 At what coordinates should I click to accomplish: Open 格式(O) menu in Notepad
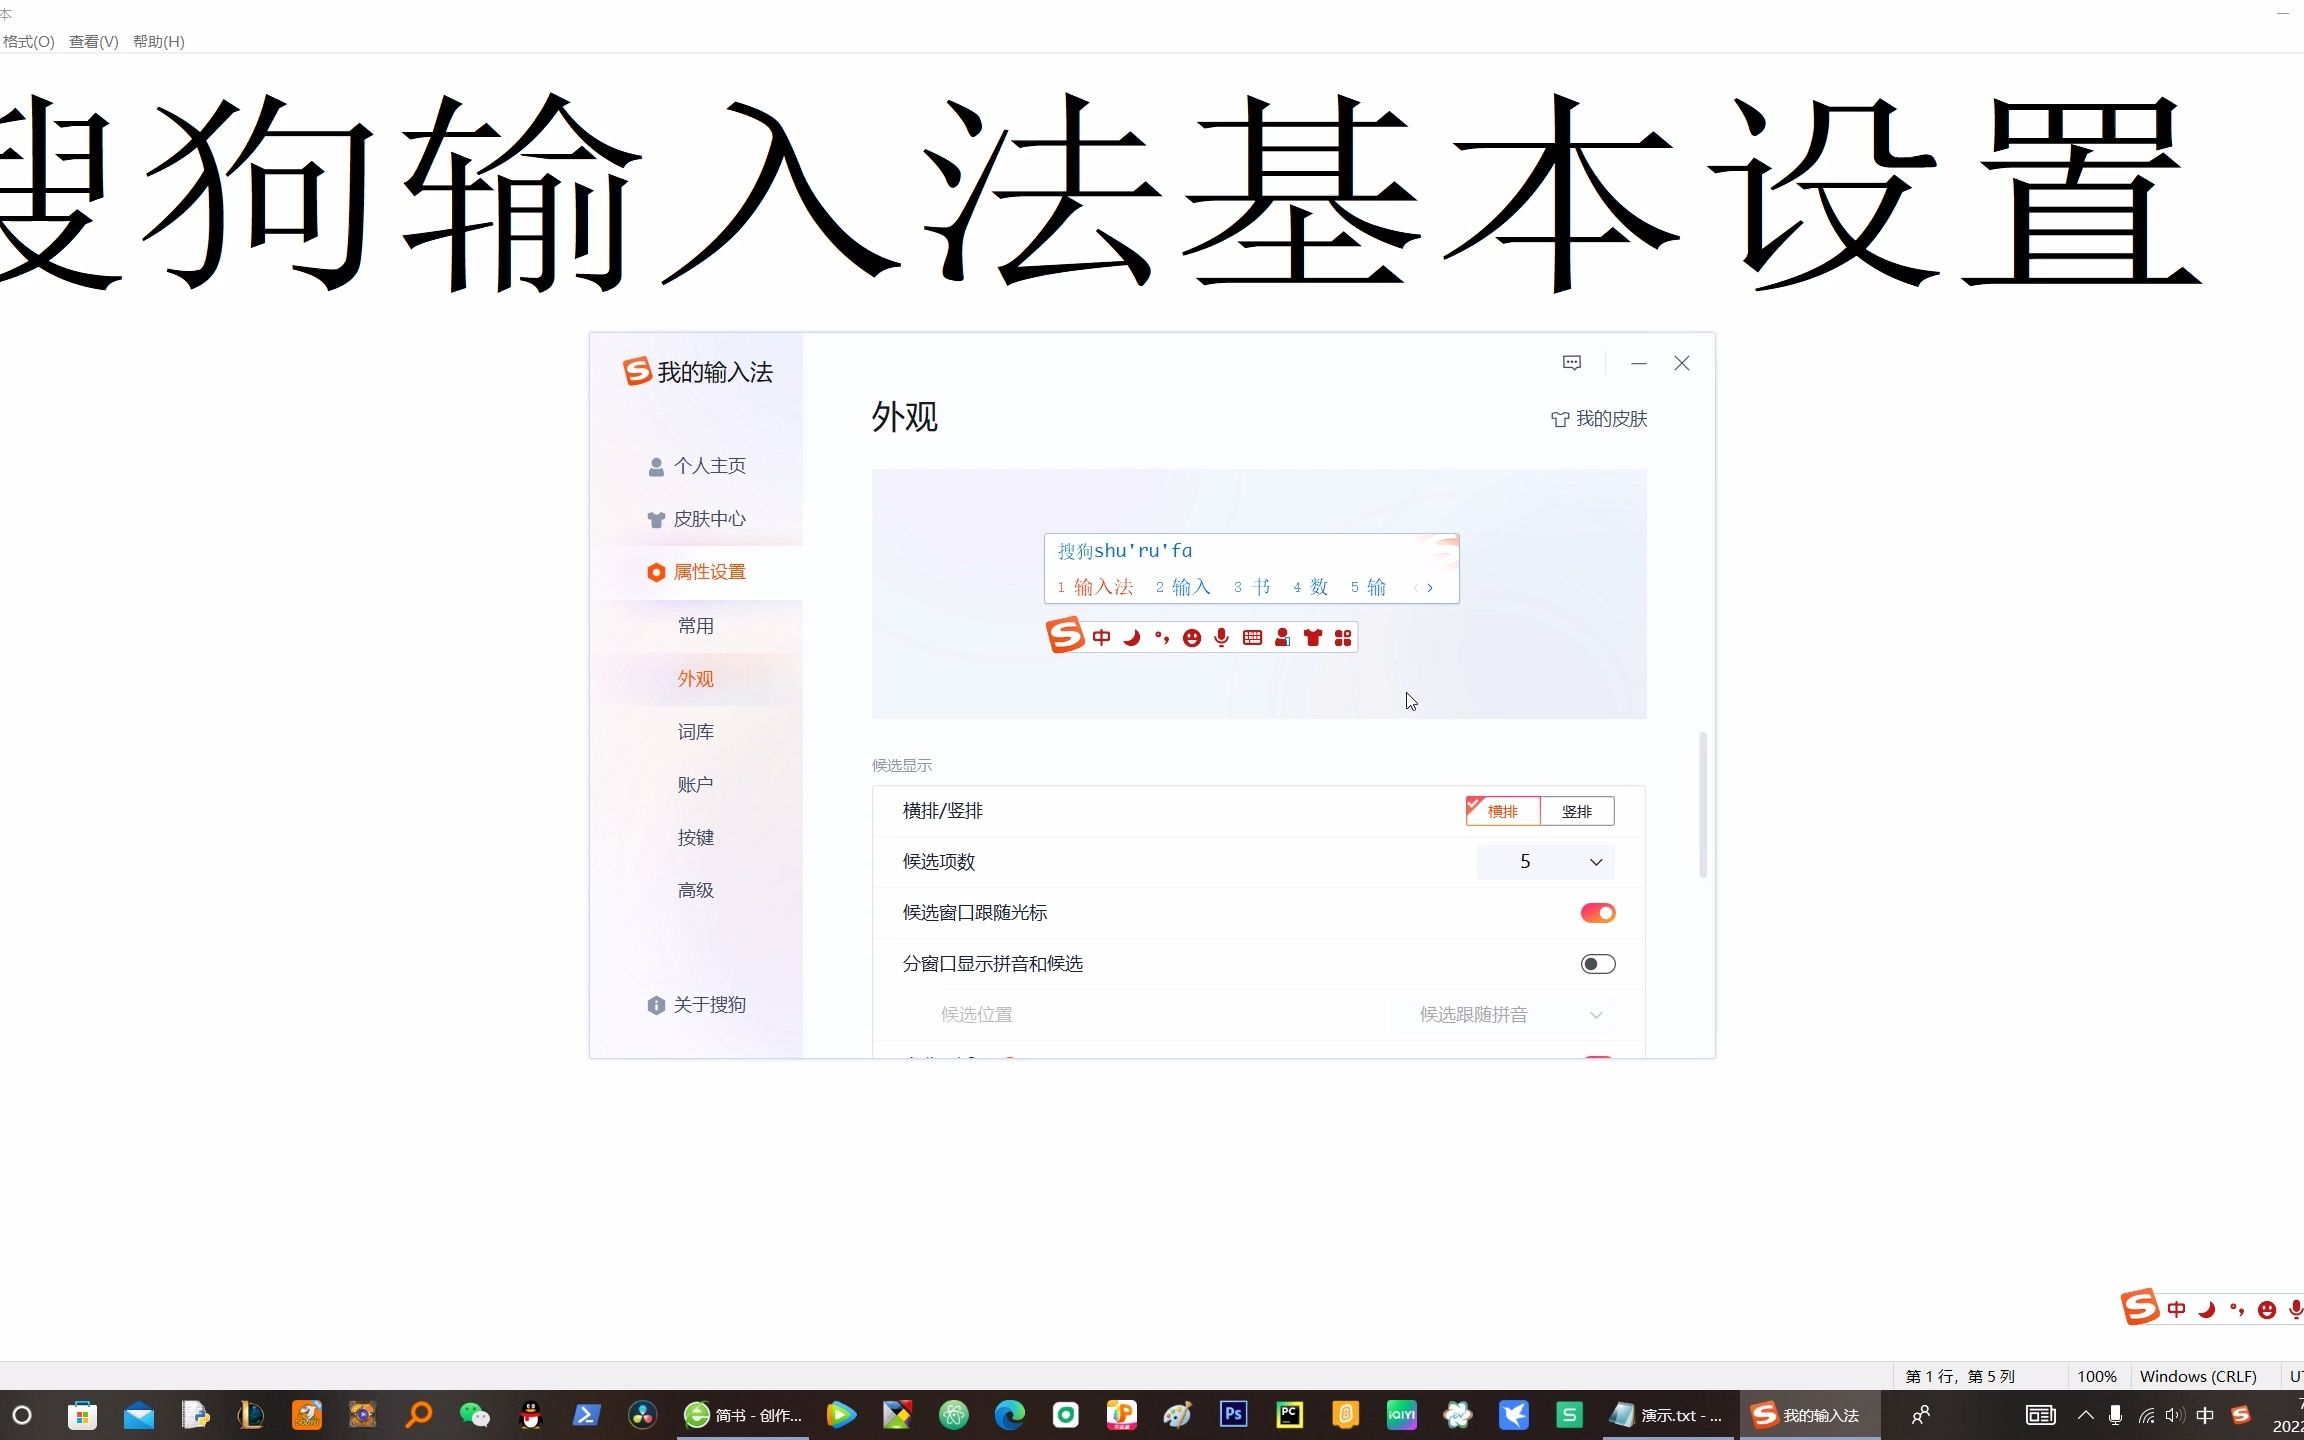click(x=28, y=41)
